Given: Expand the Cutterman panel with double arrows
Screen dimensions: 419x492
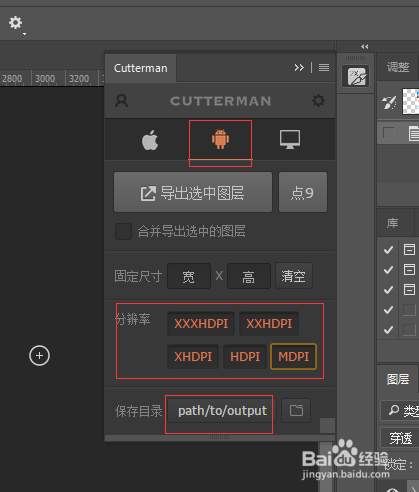Looking at the screenshot, I should click(x=299, y=68).
